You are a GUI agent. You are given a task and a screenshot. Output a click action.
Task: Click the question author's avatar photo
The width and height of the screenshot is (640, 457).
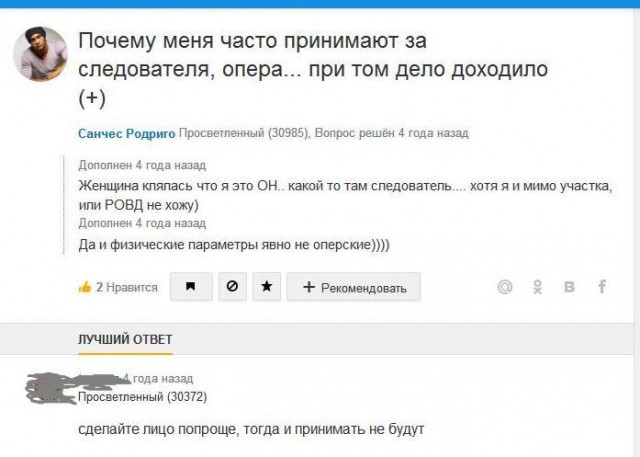[x=41, y=54]
